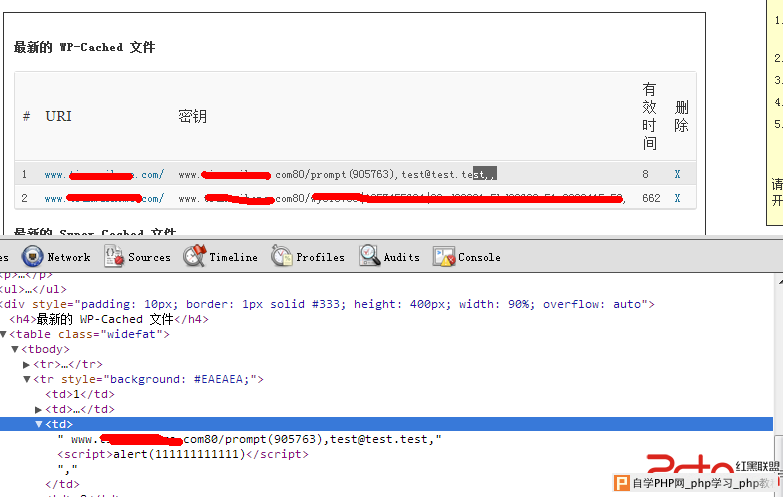Switch to the Timeline tab label
The width and height of the screenshot is (783, 497).
coord(233,257)
